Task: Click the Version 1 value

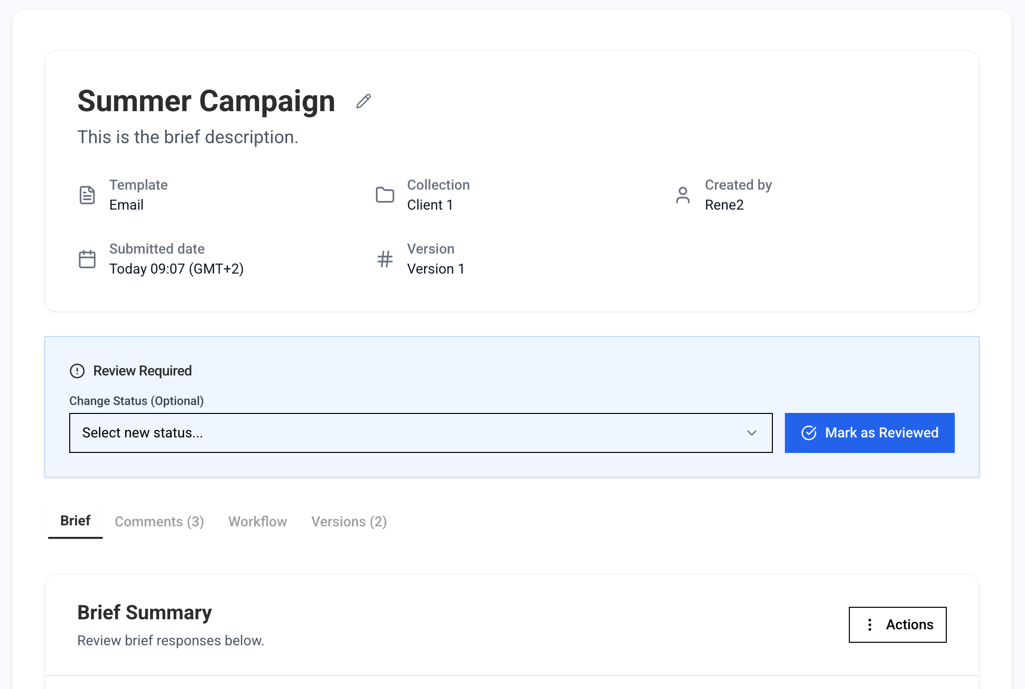Action: pos(436,269)
